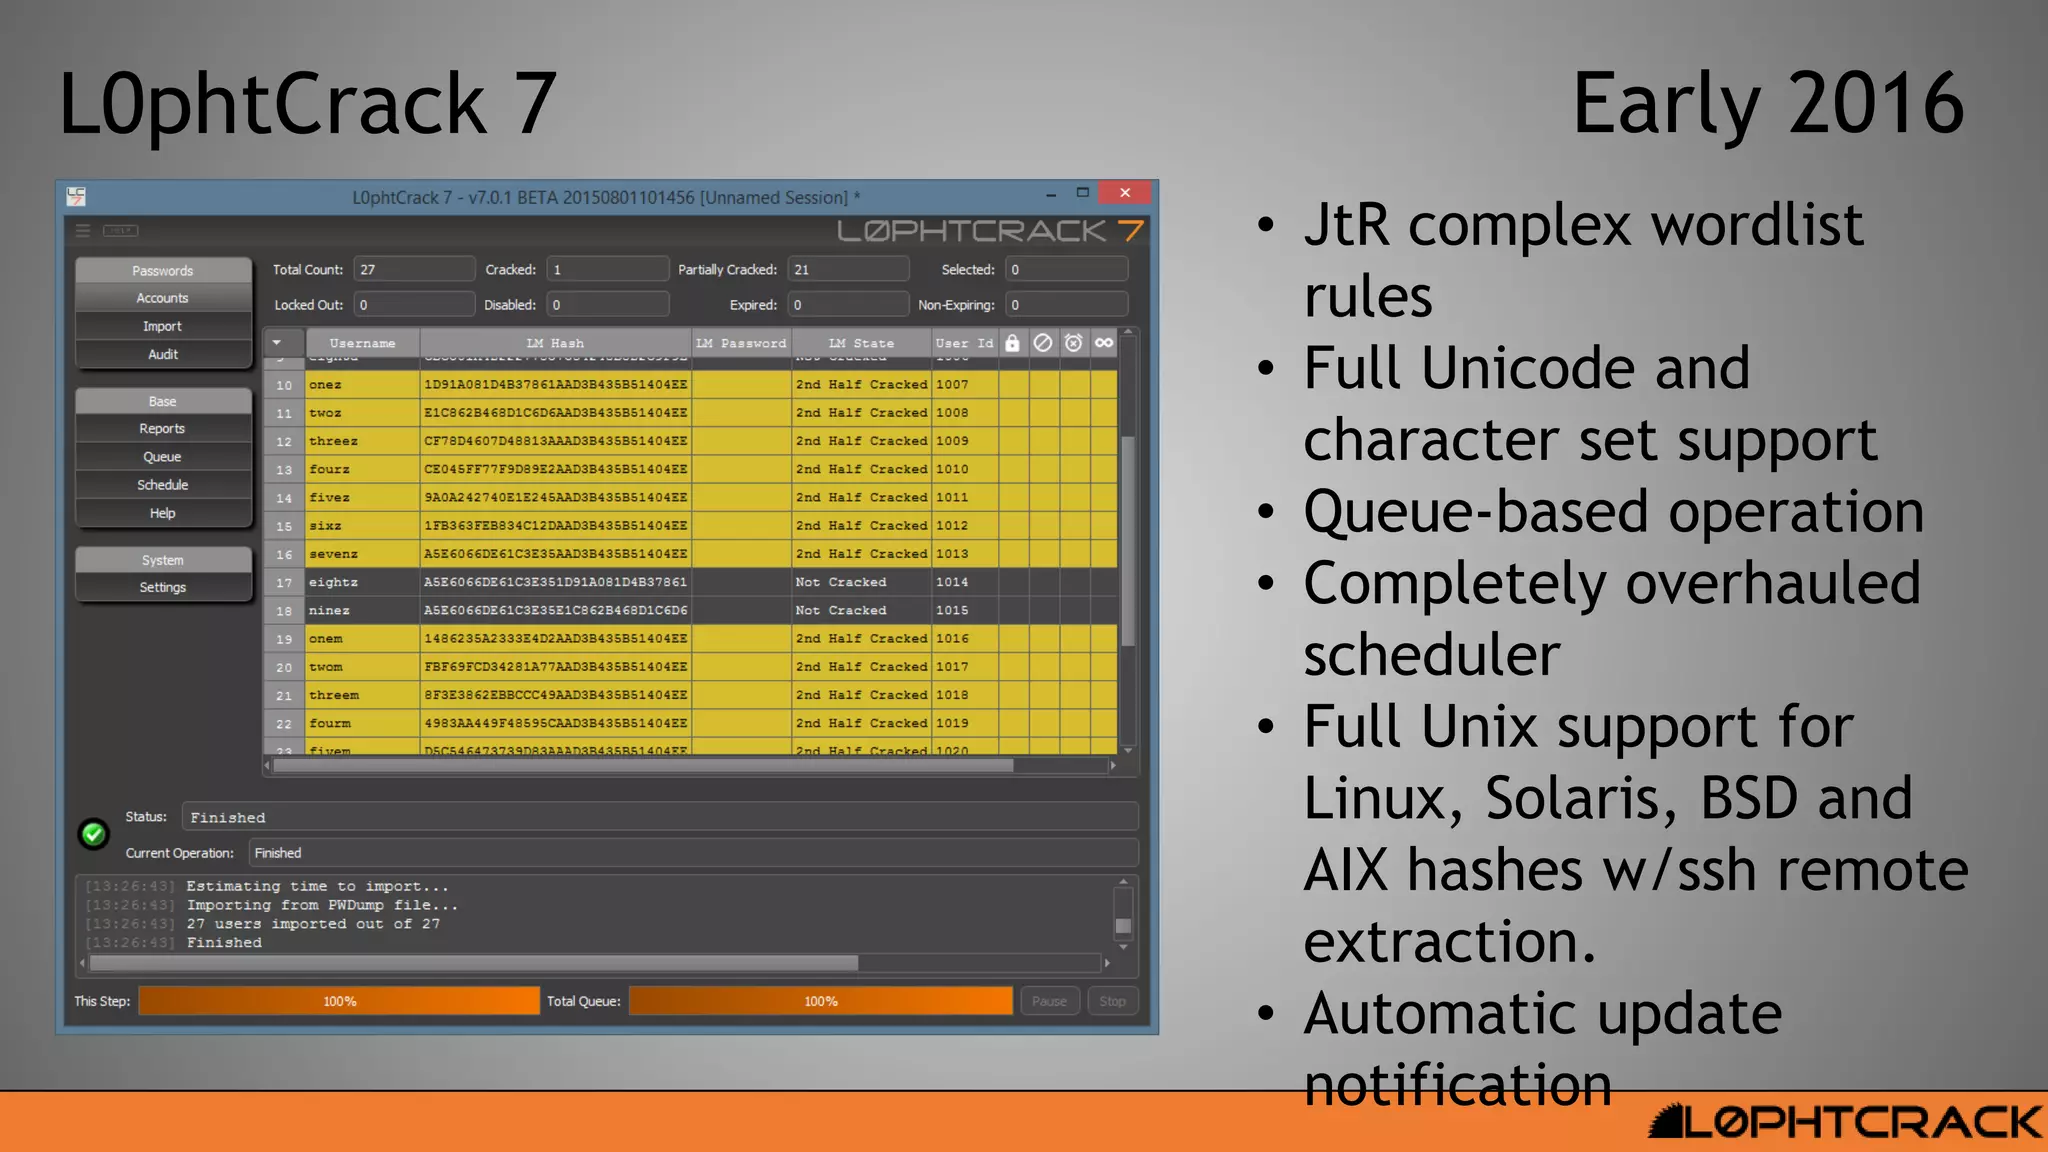Click the Total Queue progress bar

coord(821,1001)
